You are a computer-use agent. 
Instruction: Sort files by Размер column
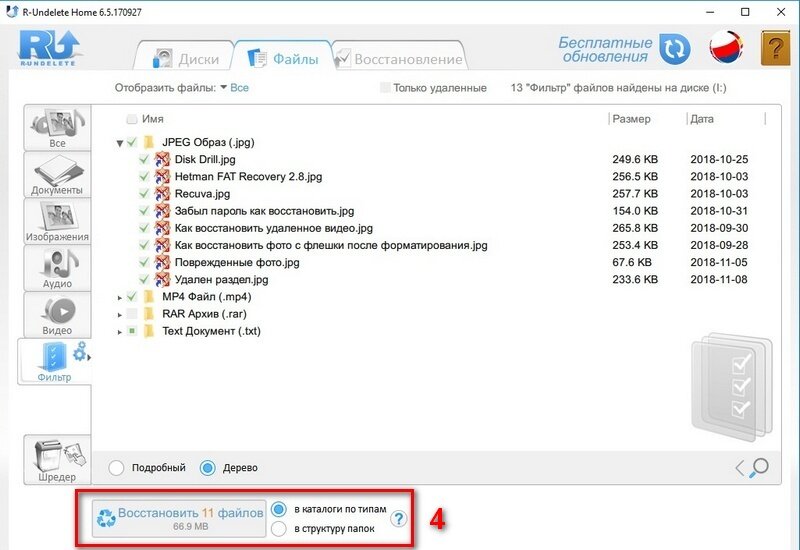pos(632,119)
